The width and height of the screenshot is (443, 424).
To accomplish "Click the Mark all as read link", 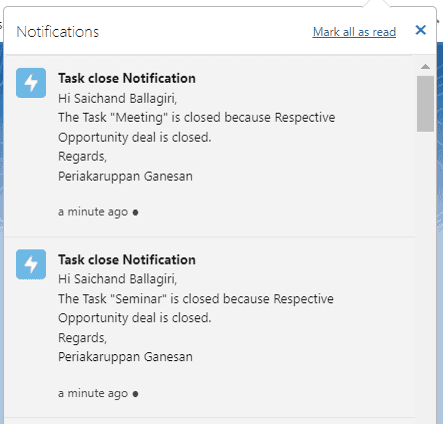I will coord(354,32).
